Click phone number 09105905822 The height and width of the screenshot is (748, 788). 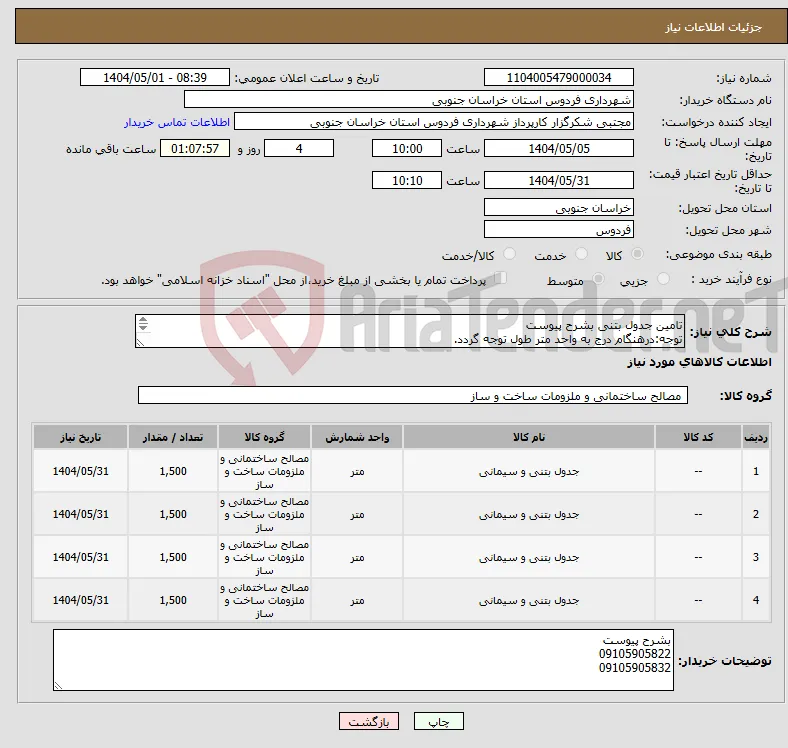coord(635,654)
